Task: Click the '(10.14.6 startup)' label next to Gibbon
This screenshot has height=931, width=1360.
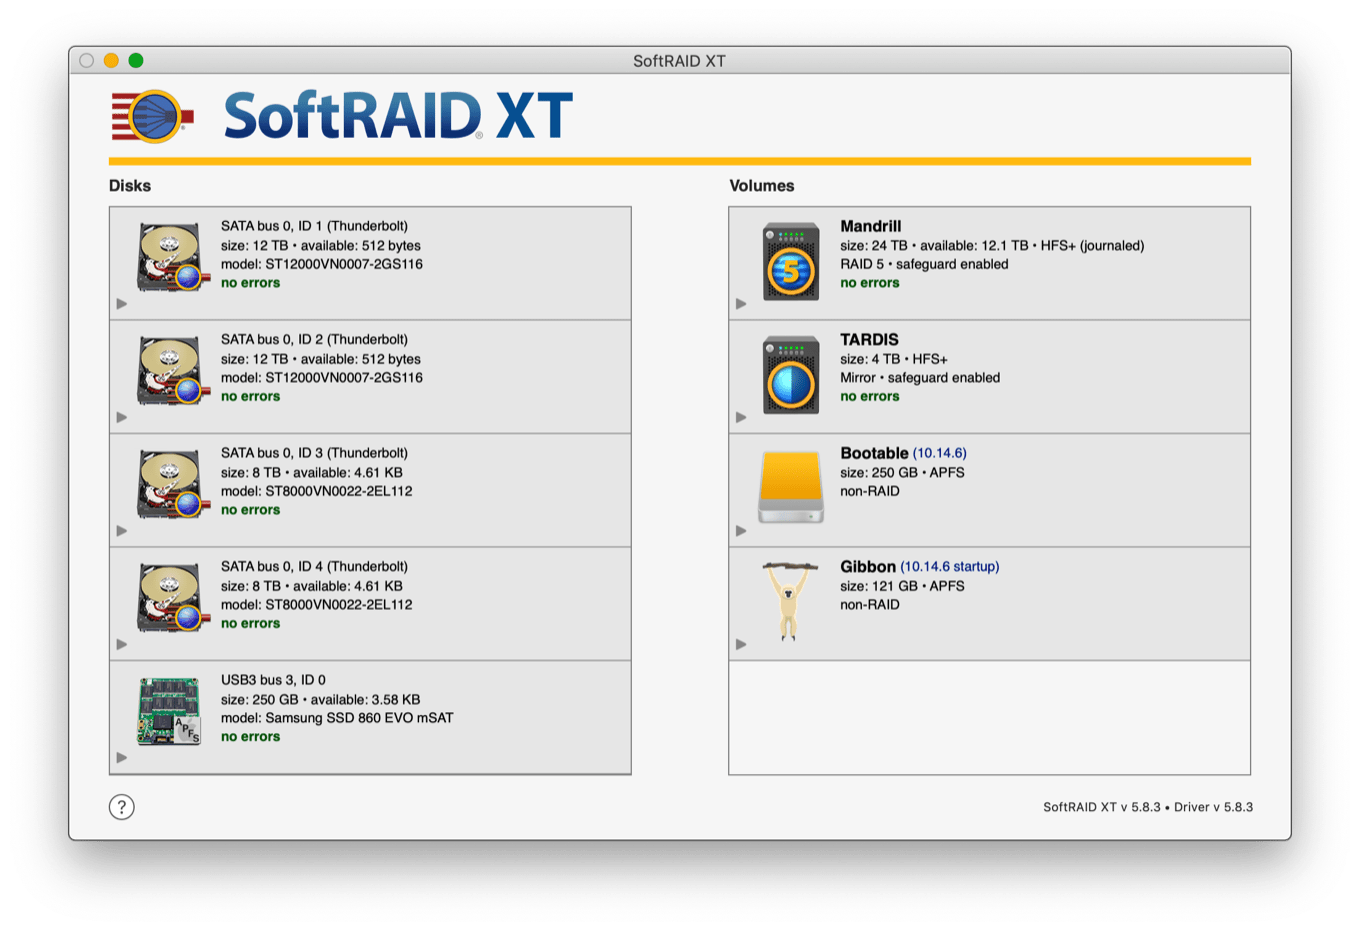Action: coord(949,566)
